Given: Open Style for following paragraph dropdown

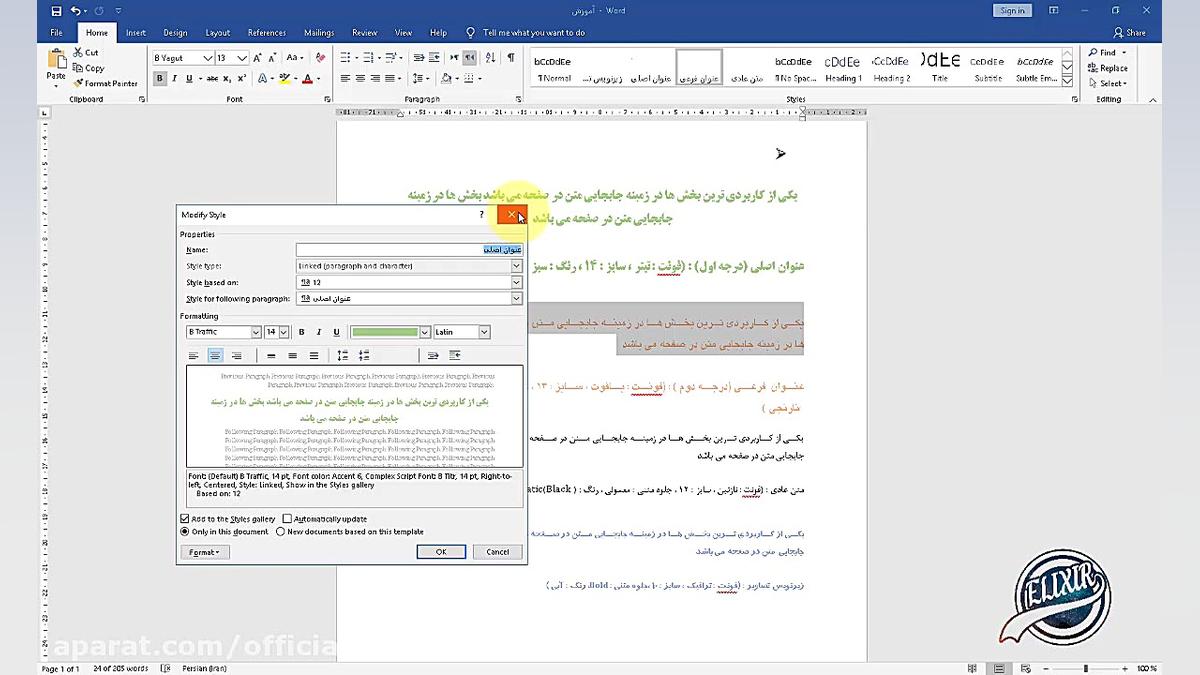Looking at the screenshot, I should tap(516, 299).
